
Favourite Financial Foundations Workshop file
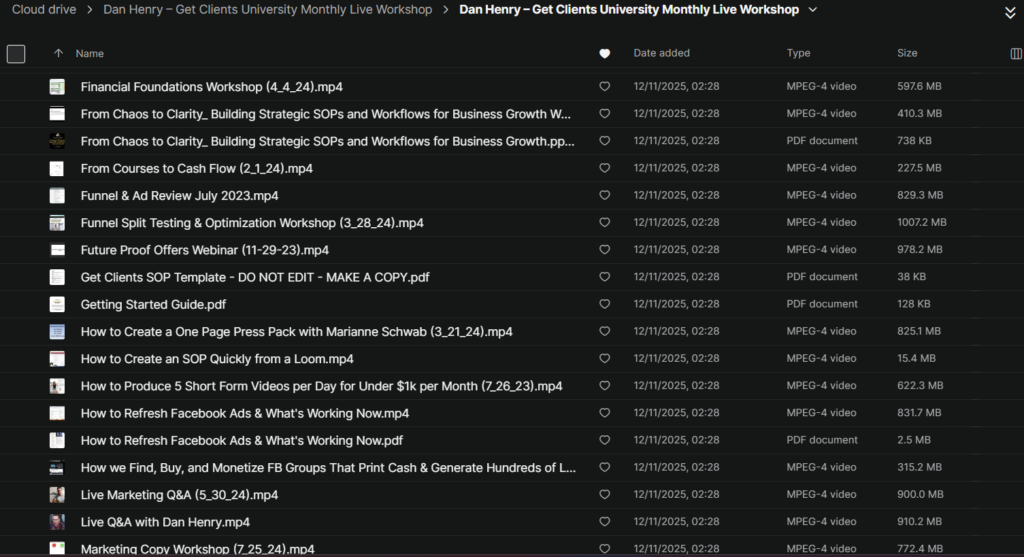[x=605, y=86]
